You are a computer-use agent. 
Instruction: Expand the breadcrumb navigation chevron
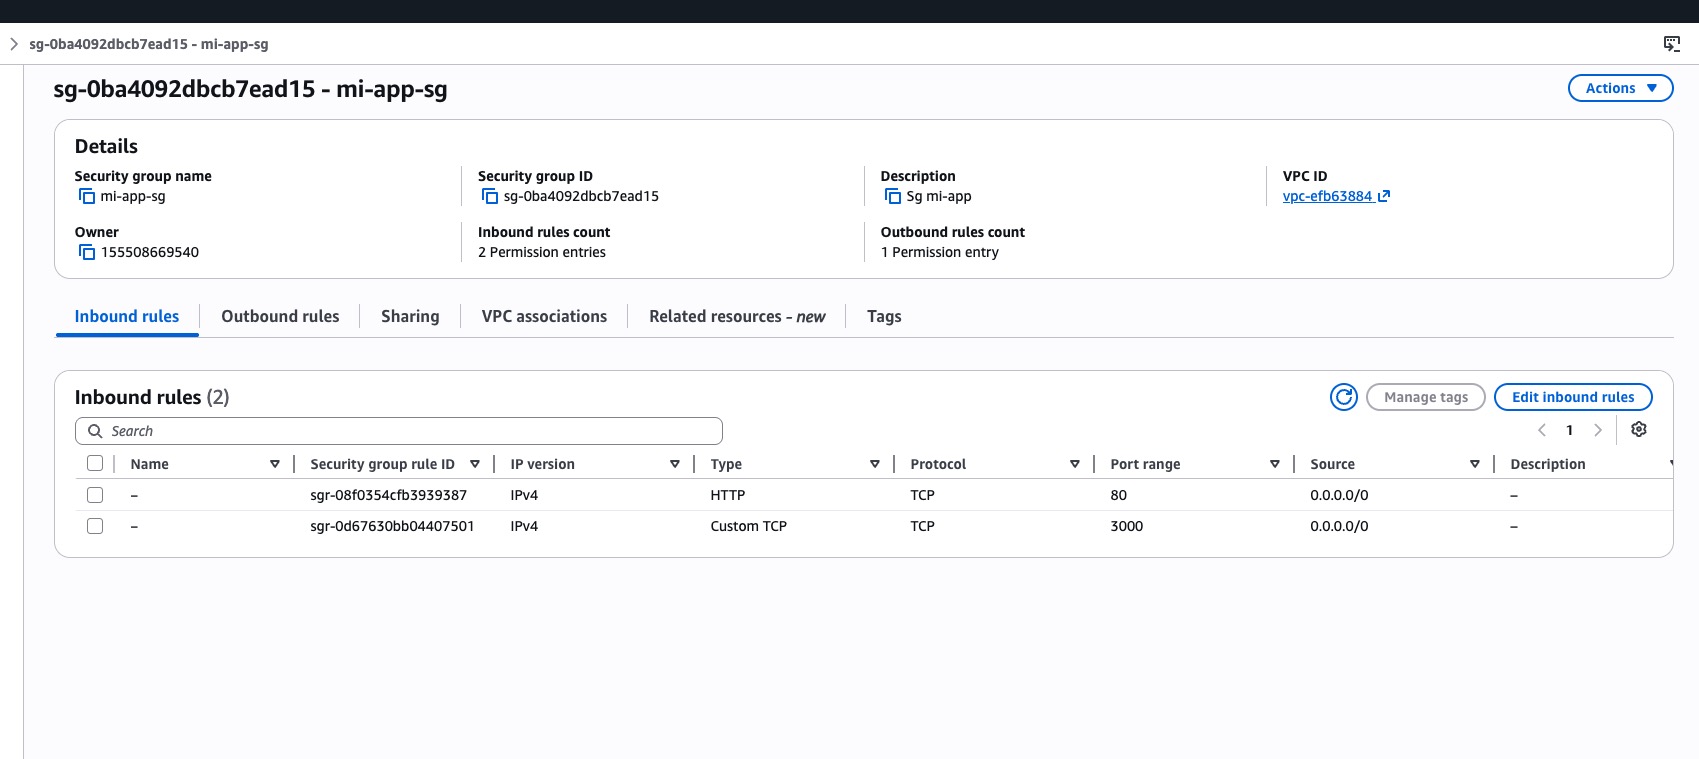(13, 44)
